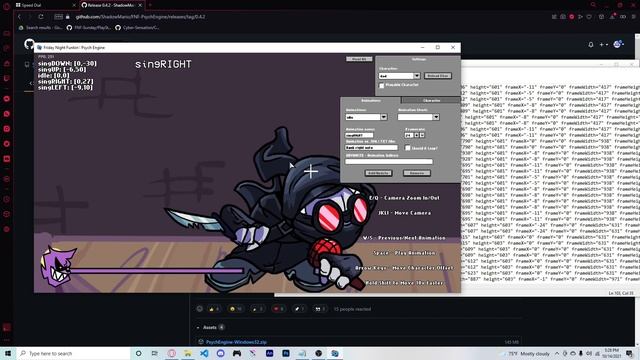The width and height of the screenshot is (640, 360).
Task: Click the Opera logo menu in sidebar
Action: pos(6,6)
